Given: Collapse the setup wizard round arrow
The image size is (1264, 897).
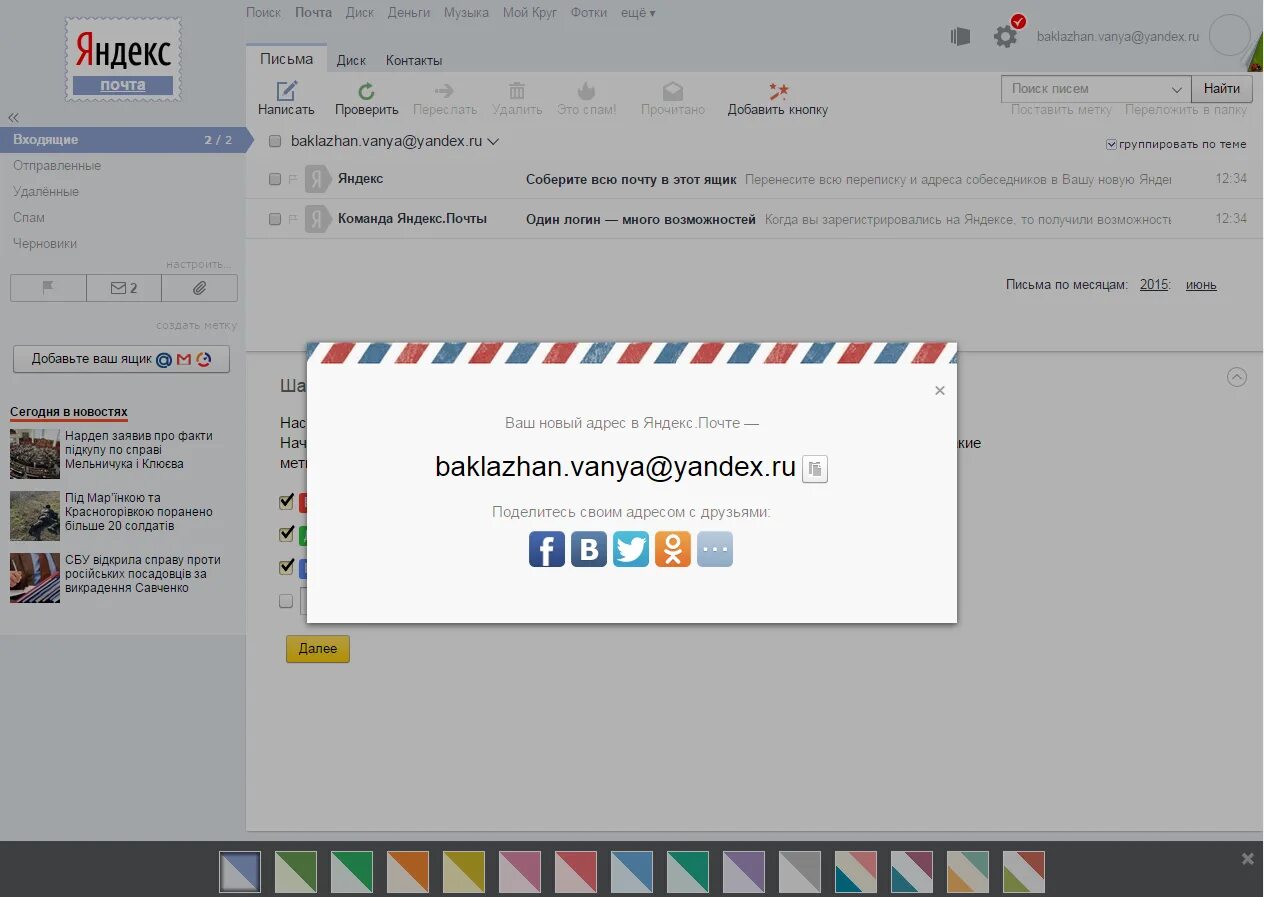Looking at the screenshot, I should pos(1237,377).
